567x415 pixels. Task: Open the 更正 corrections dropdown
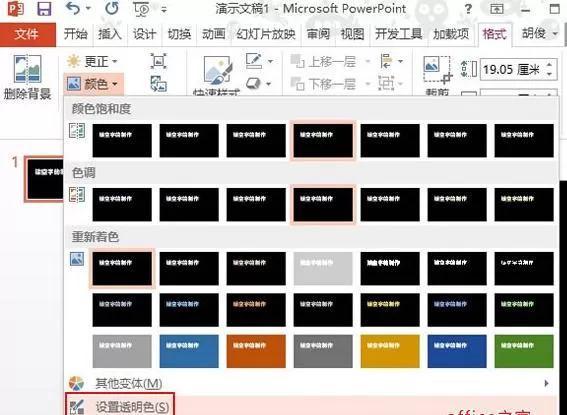point(93,61)
